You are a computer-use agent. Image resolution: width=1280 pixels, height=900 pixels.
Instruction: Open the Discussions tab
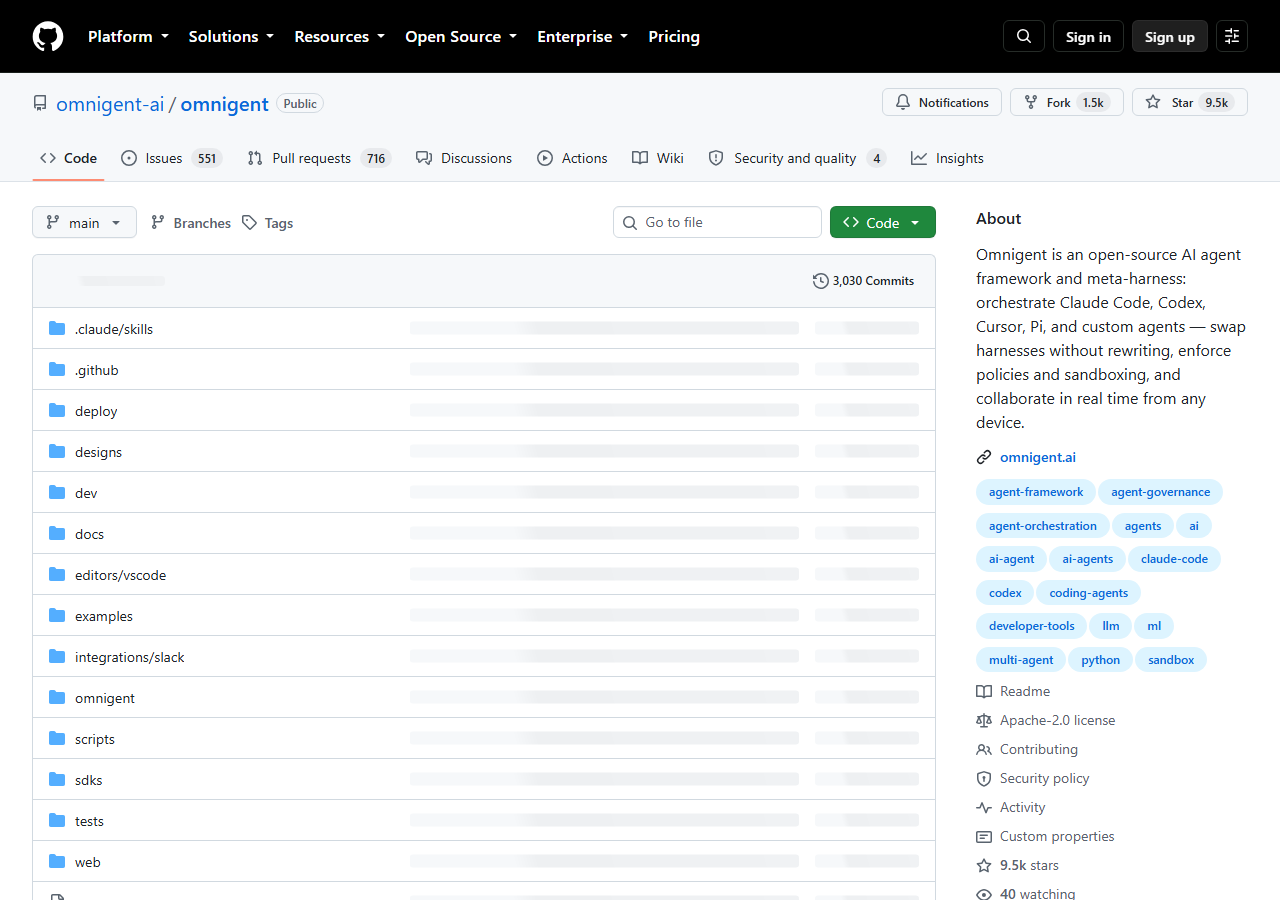(464, 158)
